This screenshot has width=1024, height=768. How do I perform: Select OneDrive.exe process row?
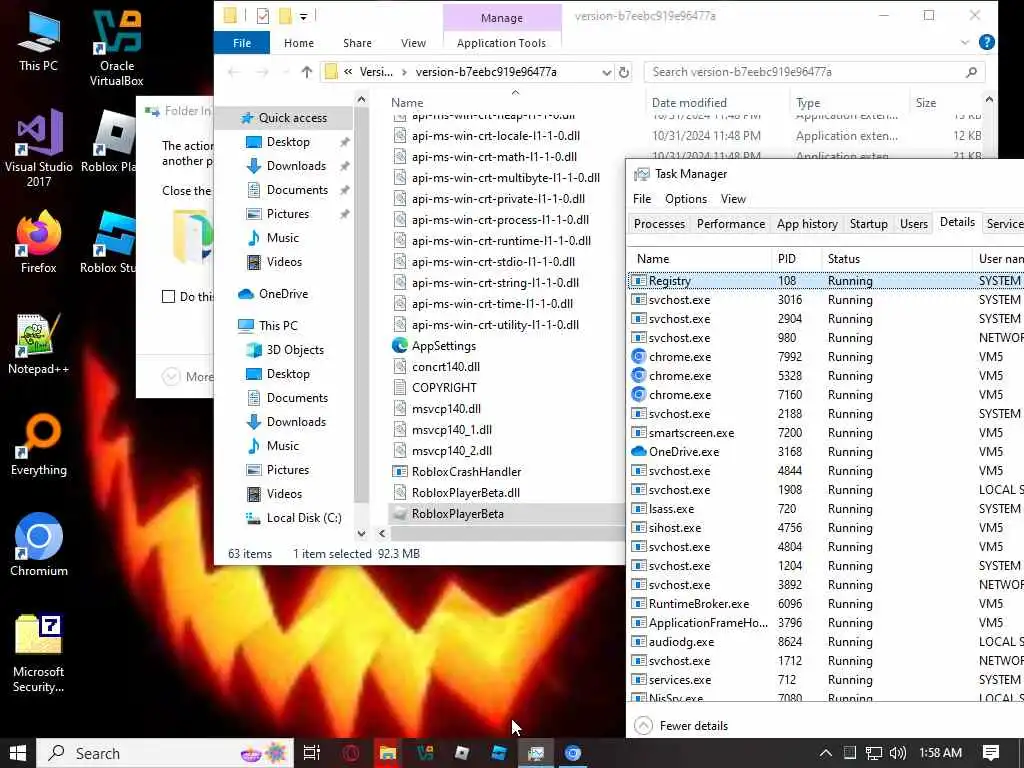(x=825, y=452)
